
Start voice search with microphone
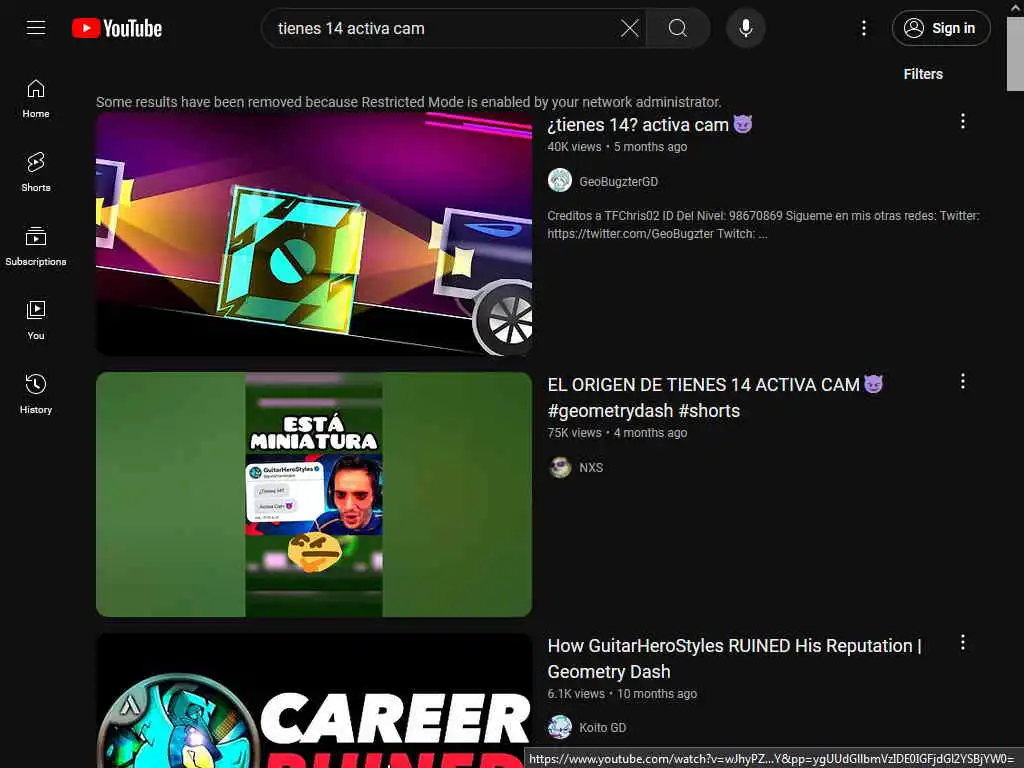(746, 28)
